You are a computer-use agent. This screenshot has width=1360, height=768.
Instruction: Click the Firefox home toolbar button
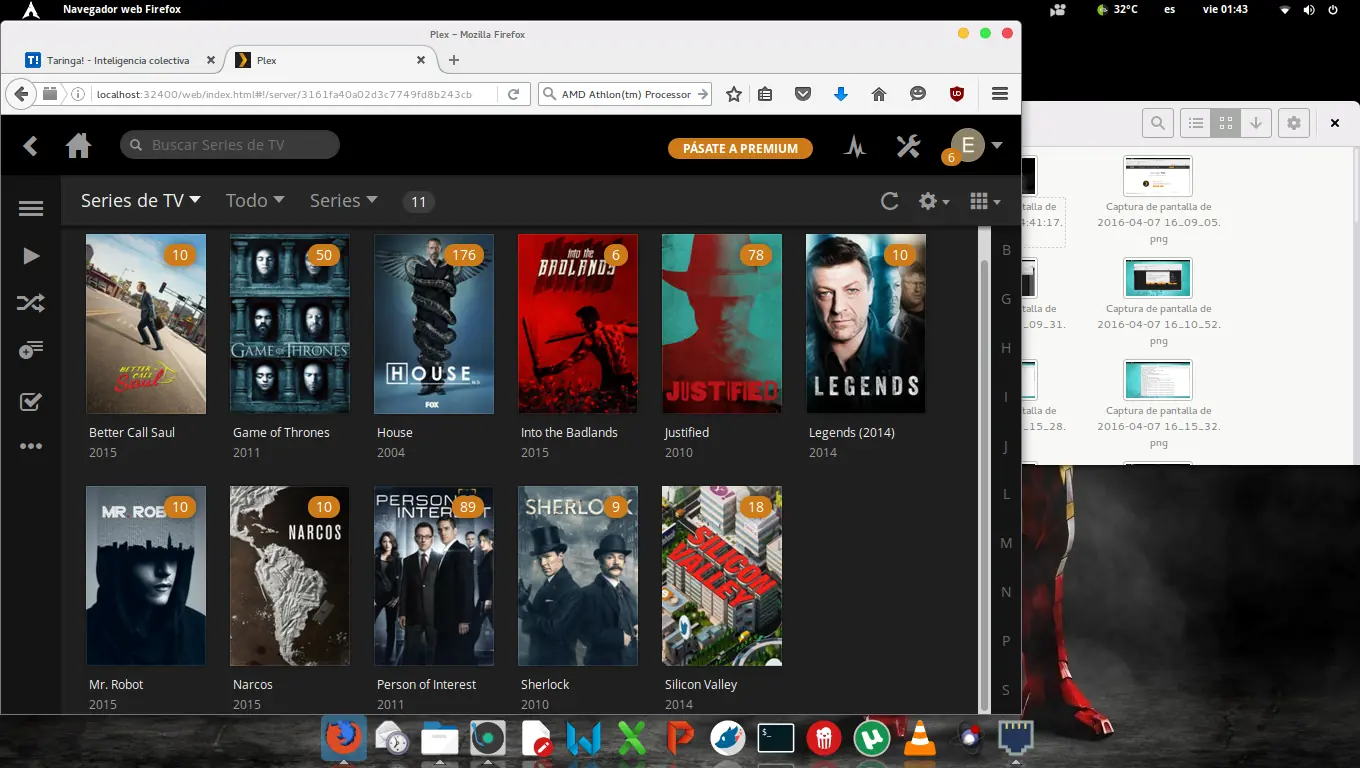click(879, 94)
